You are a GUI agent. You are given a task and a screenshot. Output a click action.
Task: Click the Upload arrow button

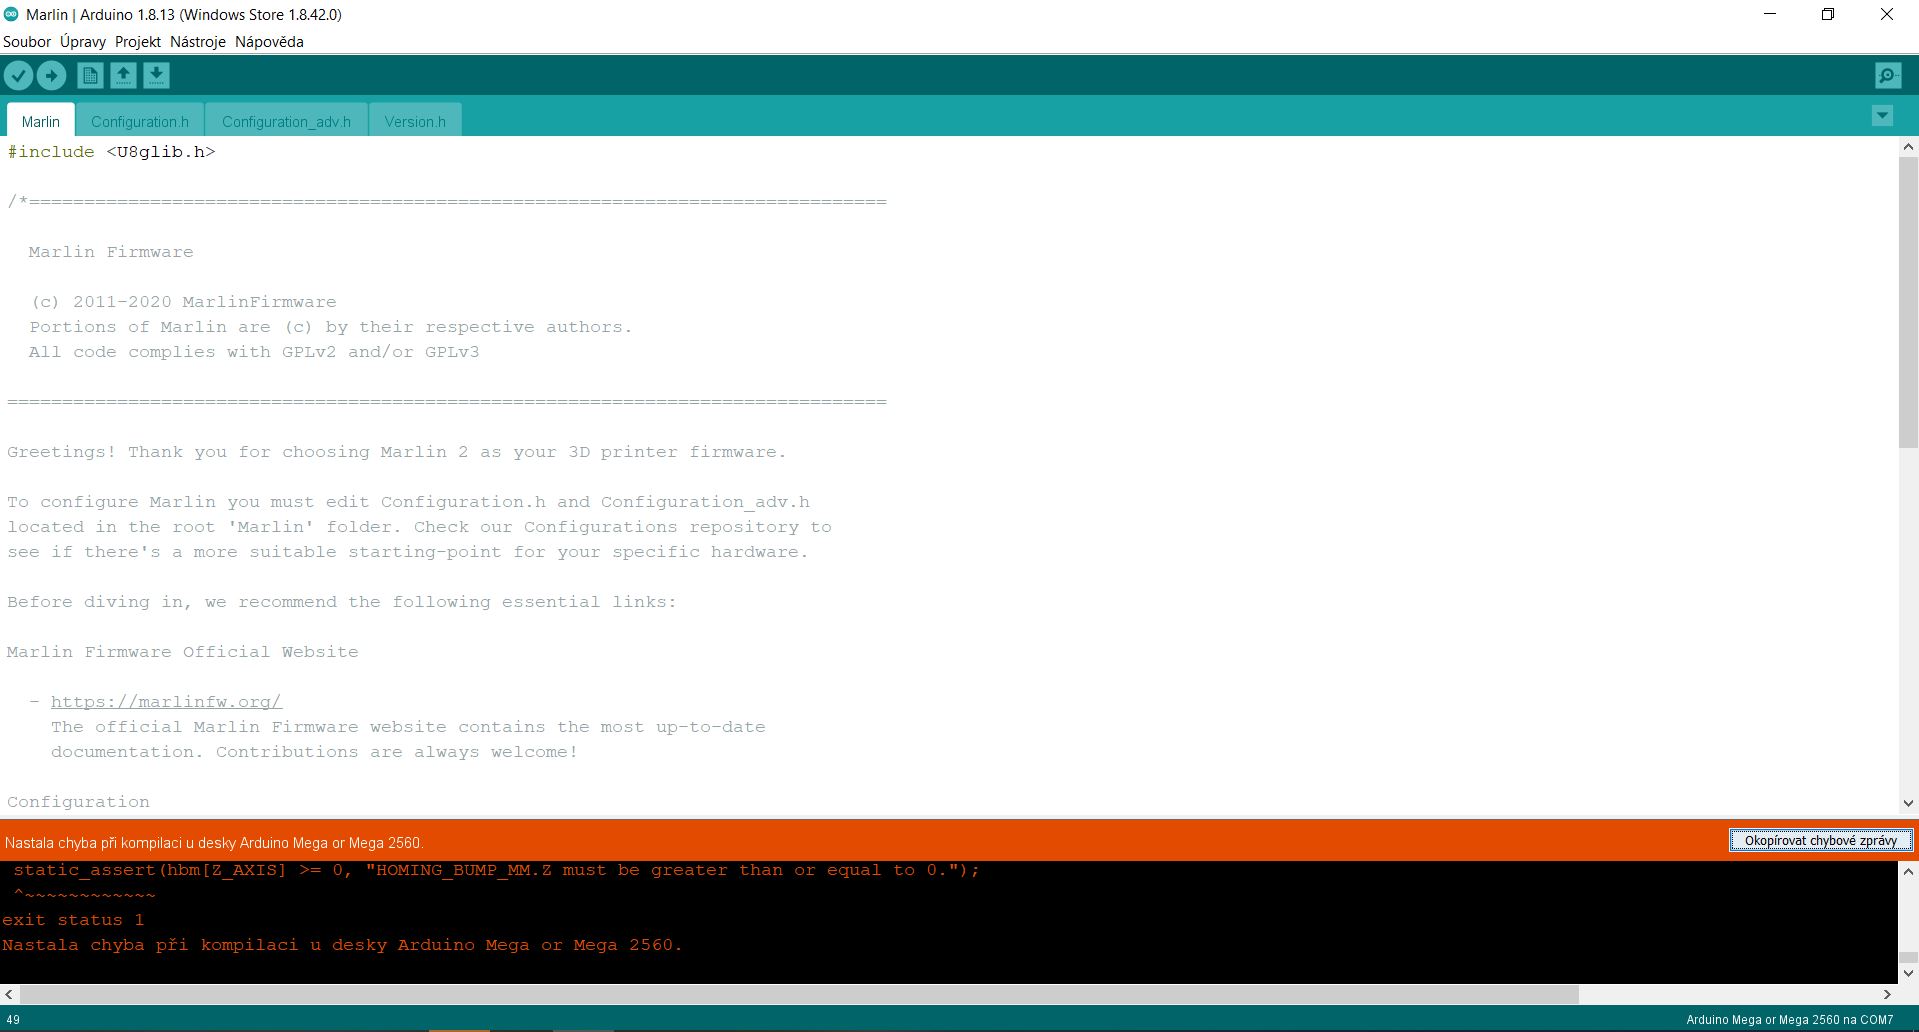(52, 76)
